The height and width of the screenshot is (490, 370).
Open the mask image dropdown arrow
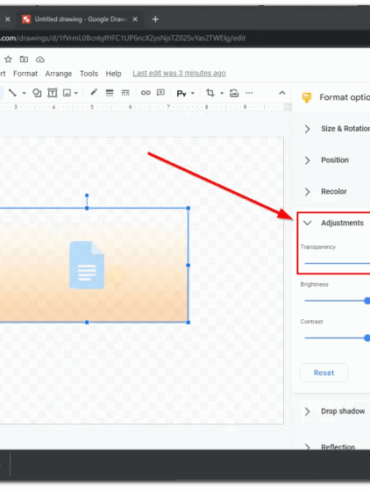pos(222,93)
